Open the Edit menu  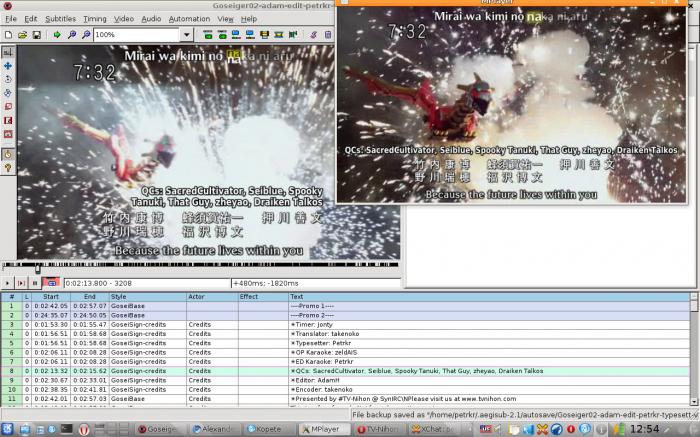click(30, 19)
